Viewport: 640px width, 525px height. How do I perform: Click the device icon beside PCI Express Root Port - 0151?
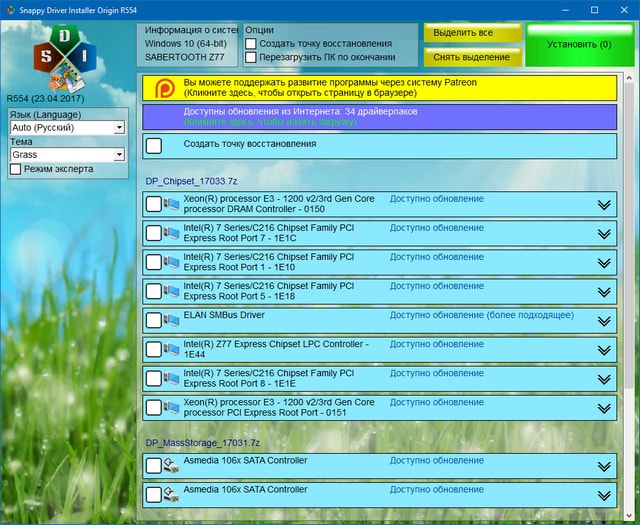pyautogui.click(x=171, y=407)
